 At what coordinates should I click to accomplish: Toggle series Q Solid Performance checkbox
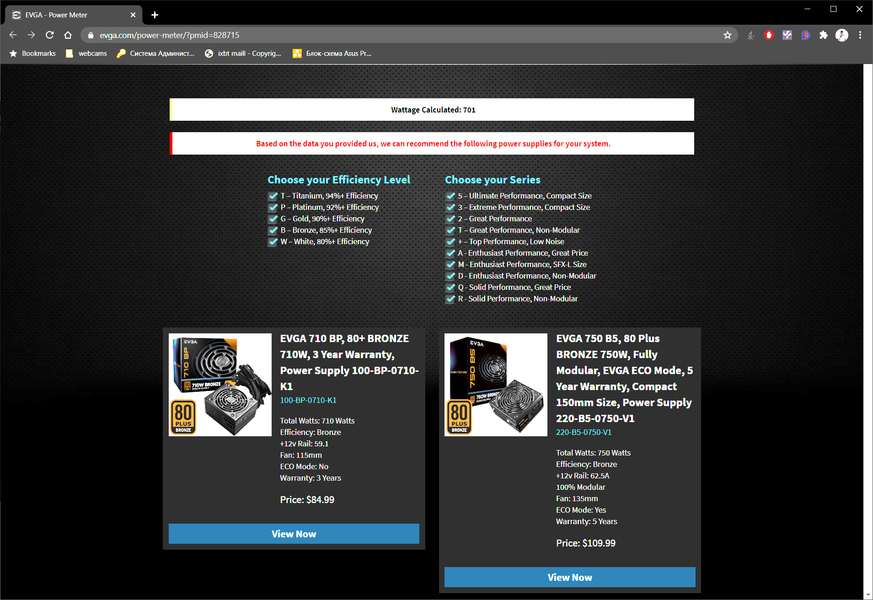click(450, 287)
